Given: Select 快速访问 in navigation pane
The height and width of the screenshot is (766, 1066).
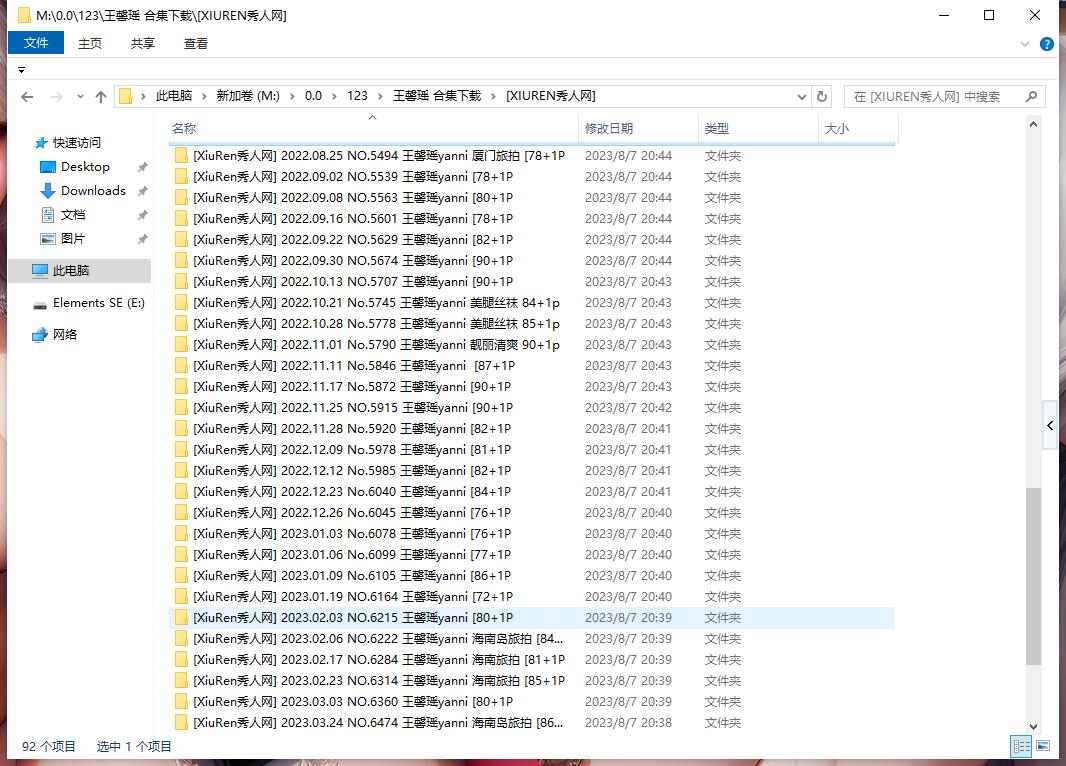Looking at the screenshot, I should 76,142.
